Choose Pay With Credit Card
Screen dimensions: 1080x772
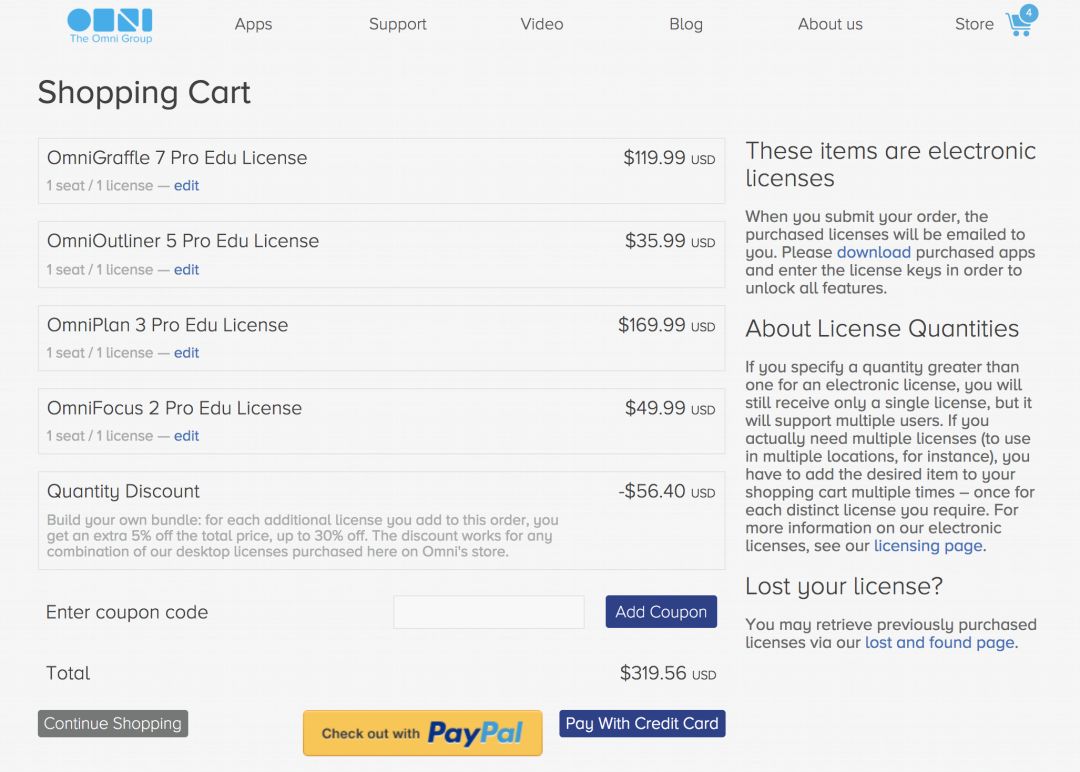click(x=642, y=724)
